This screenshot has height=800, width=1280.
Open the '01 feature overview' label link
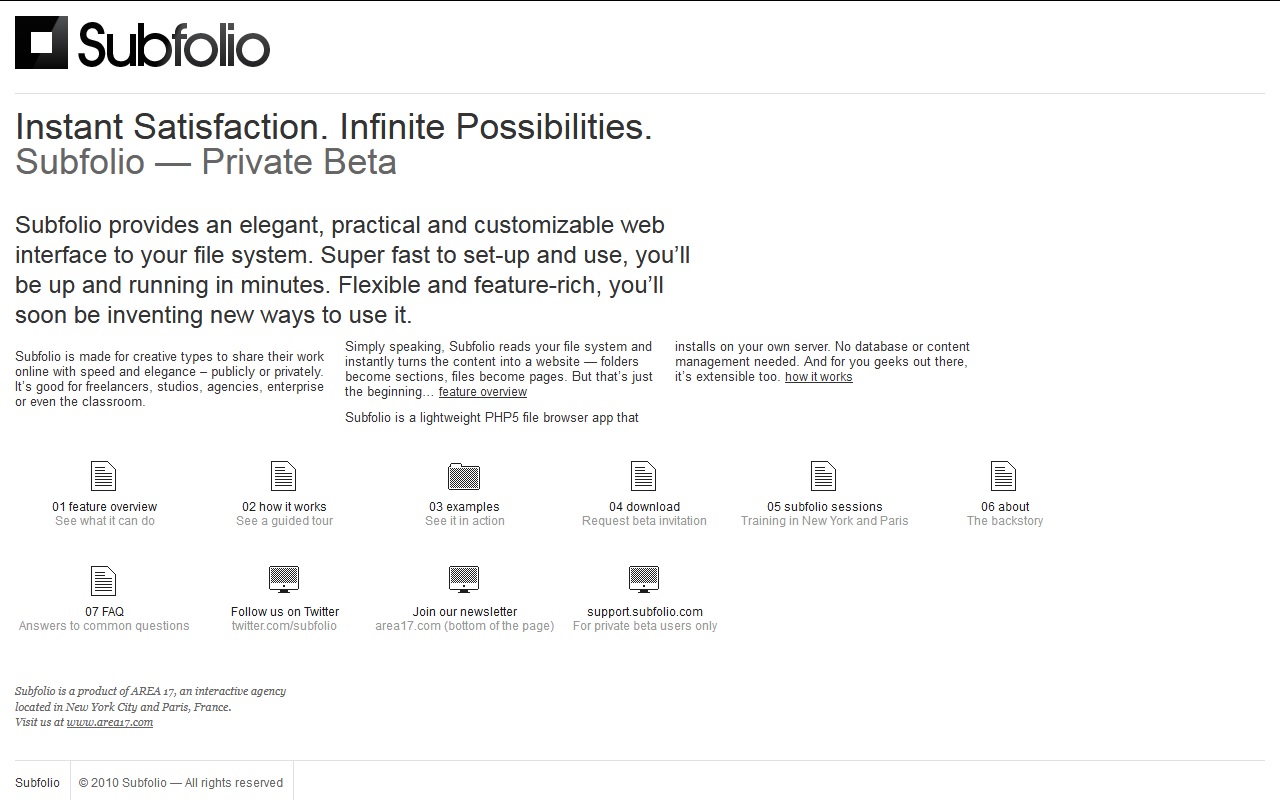point(105,507)
